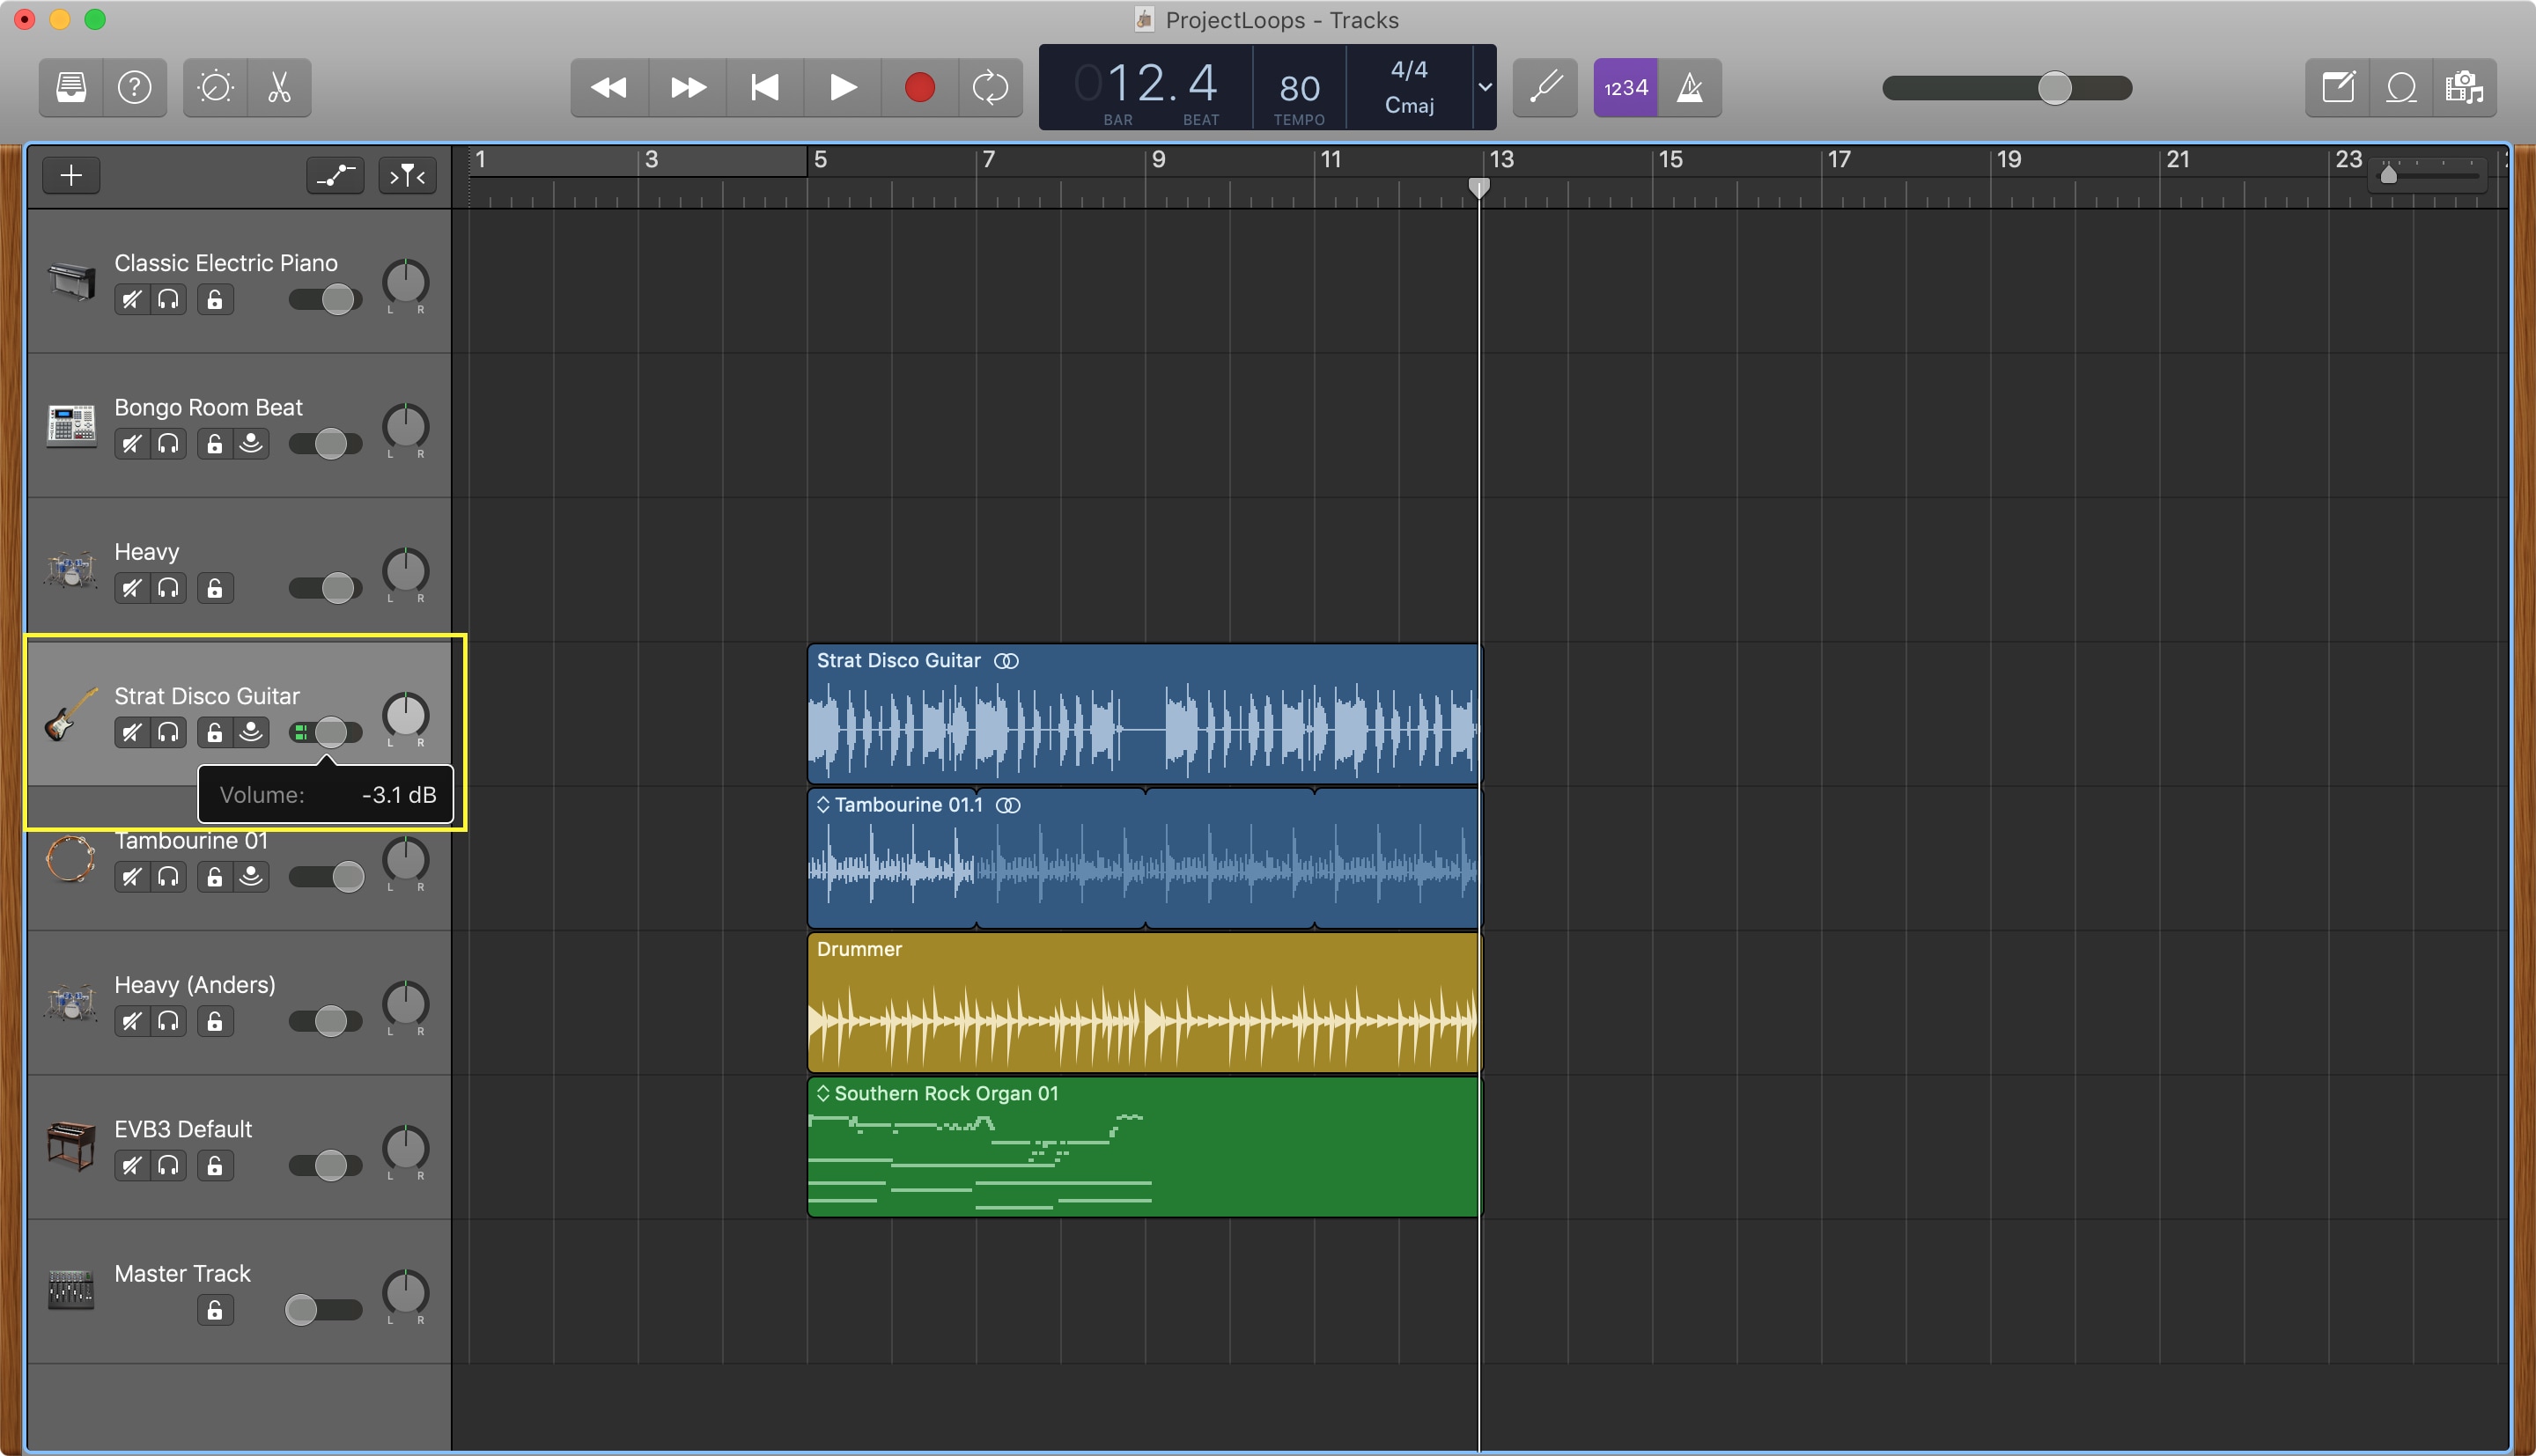Select the yellow Drummer region

coord(1143,1002)
